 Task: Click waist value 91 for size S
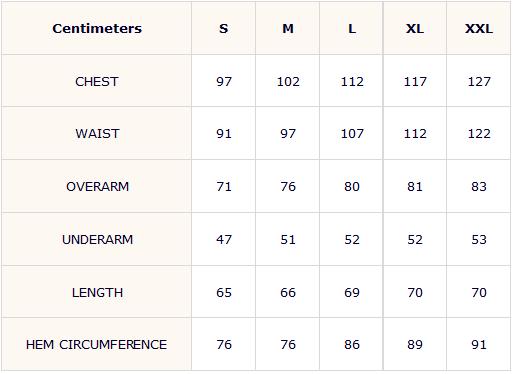[x=224, y=134]
